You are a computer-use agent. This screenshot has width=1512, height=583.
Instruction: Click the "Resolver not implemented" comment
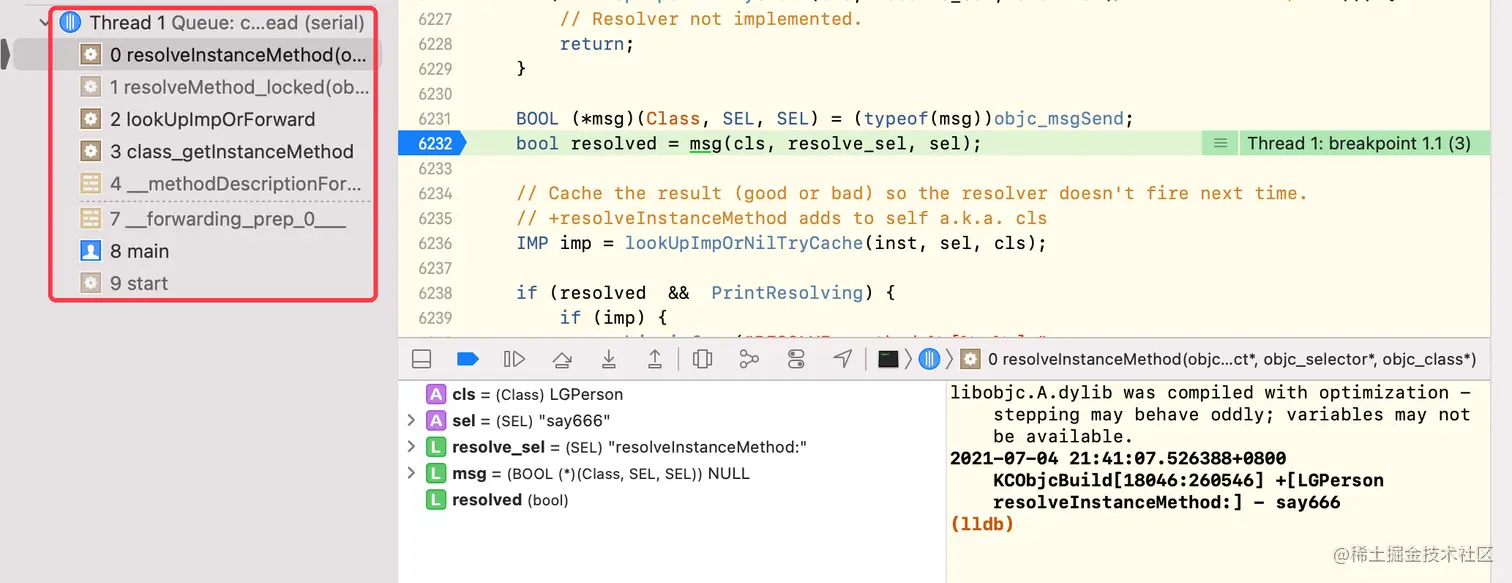(711, 19)
